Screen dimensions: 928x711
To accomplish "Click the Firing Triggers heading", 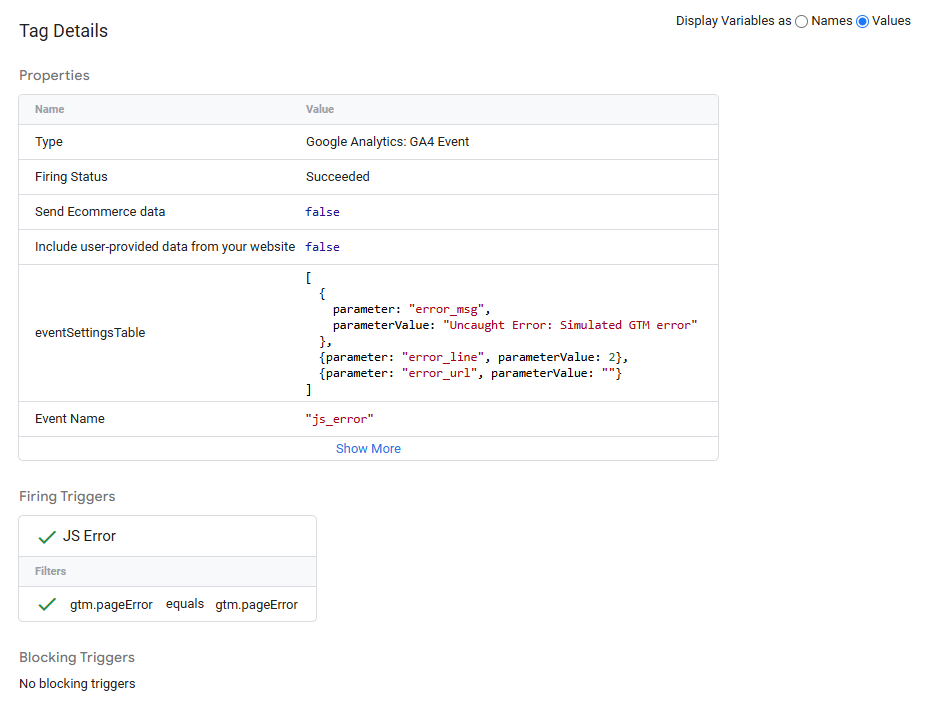I will (67, 496).
